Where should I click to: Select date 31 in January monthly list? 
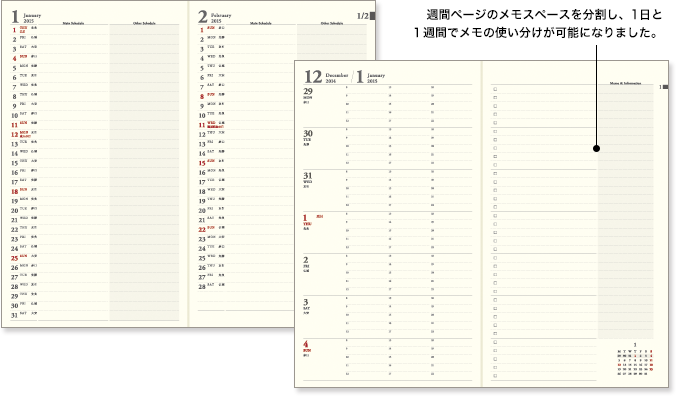(x=14, y=315)
